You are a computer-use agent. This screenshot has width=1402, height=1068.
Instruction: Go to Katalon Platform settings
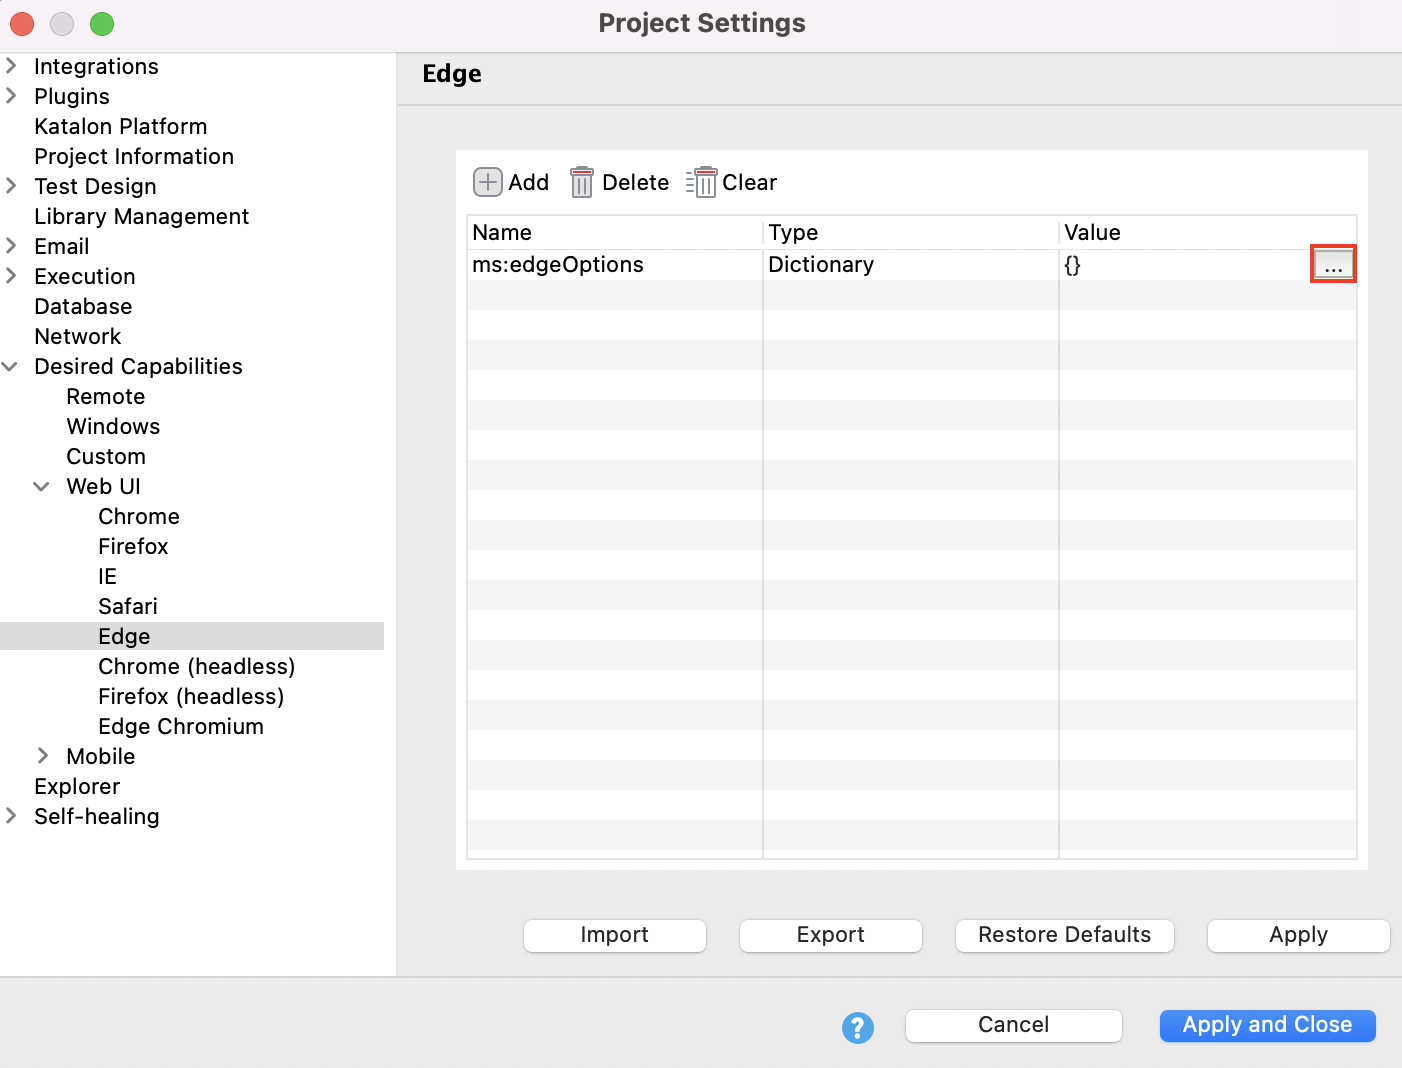click(120, 126)
